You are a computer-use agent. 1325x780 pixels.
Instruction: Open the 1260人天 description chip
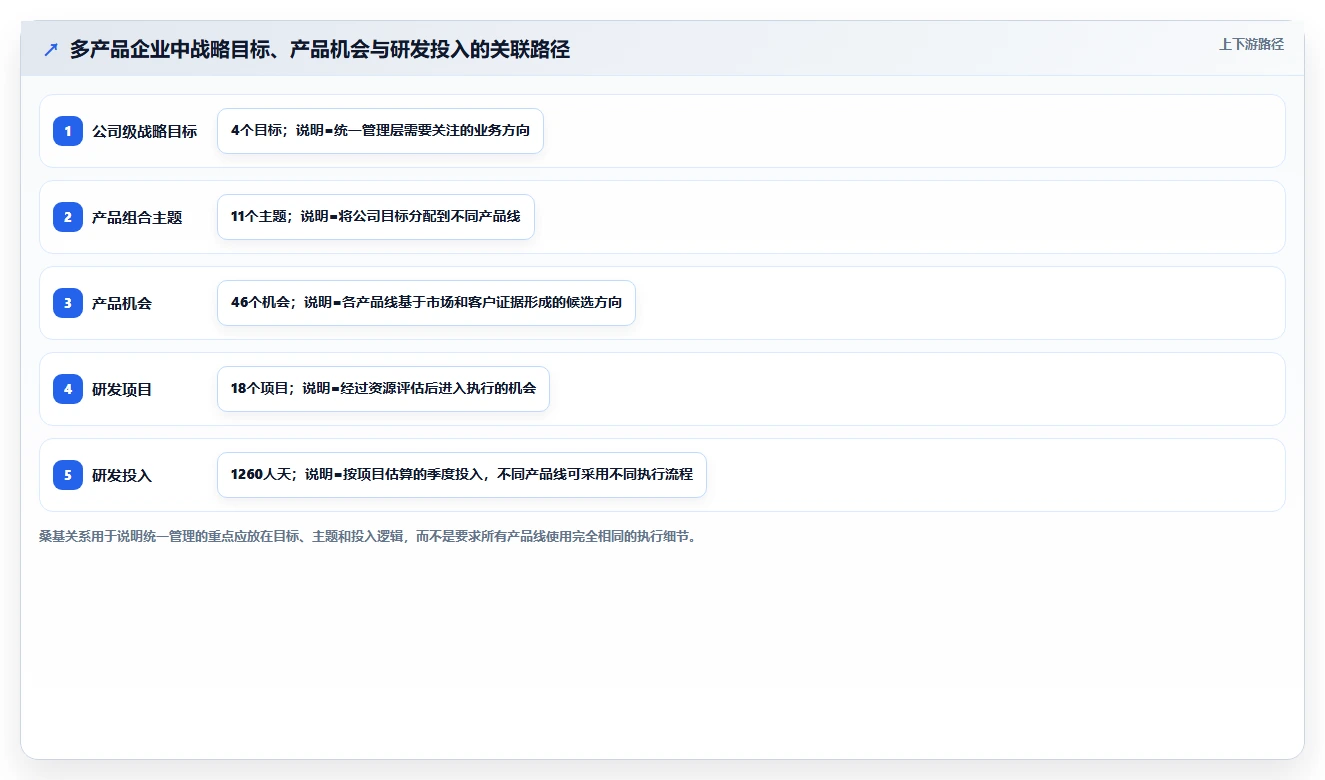click(x=462, y=475)
